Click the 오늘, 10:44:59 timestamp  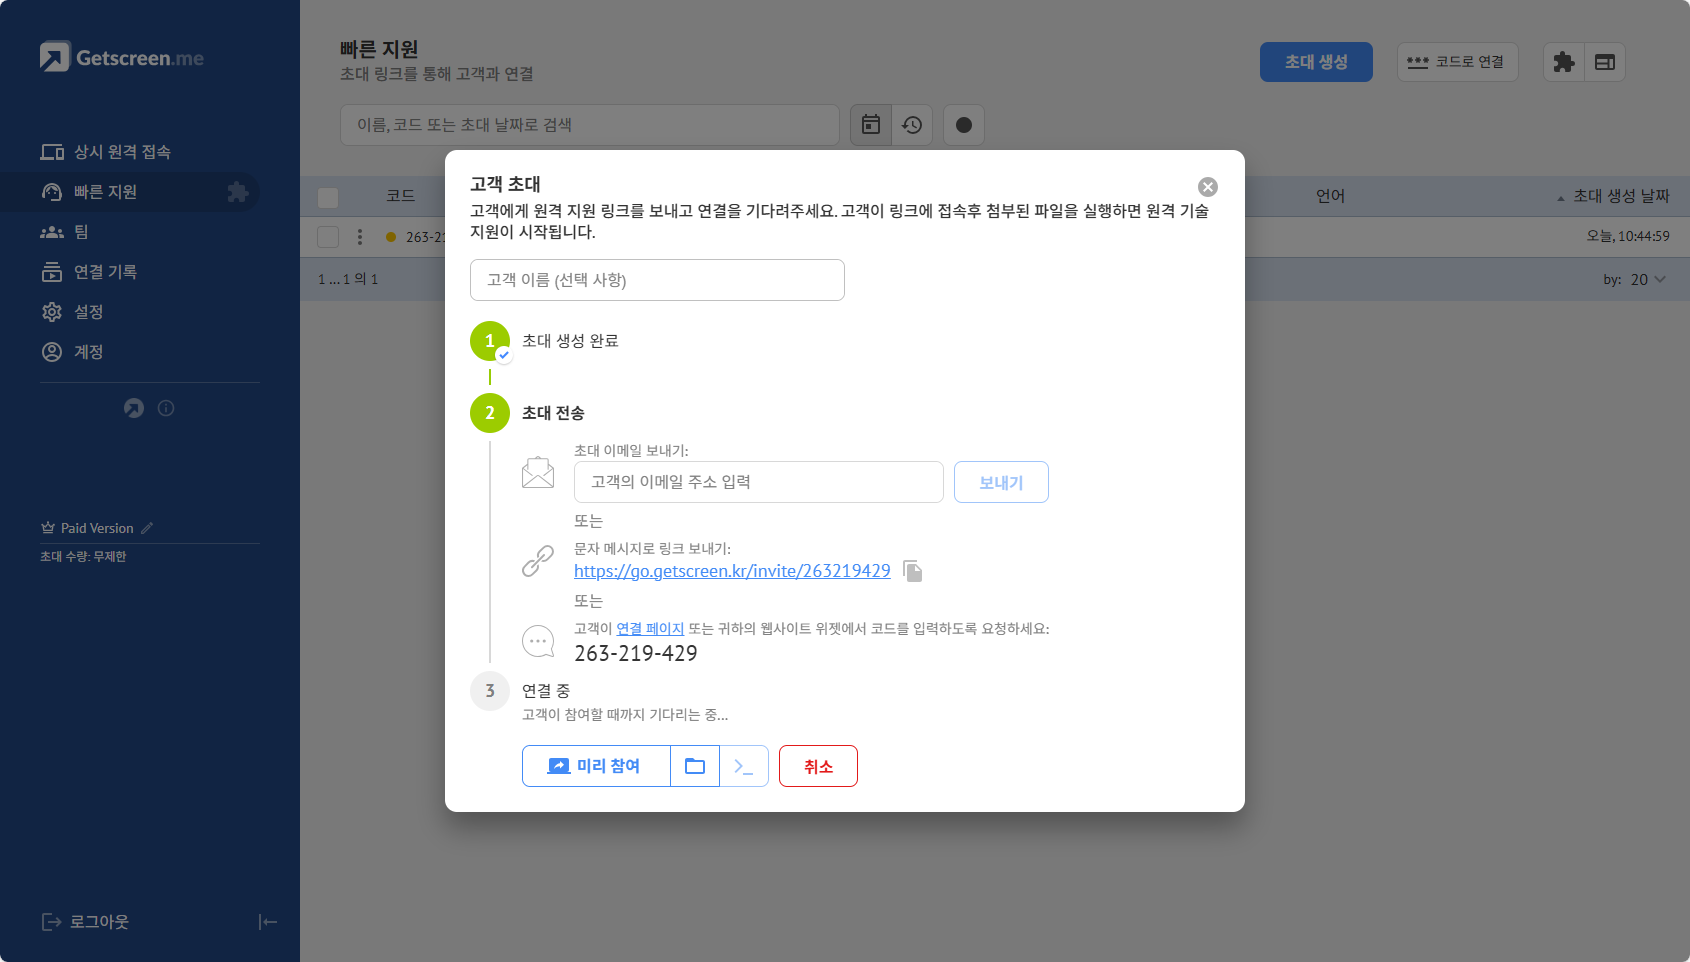(1628, 236)
